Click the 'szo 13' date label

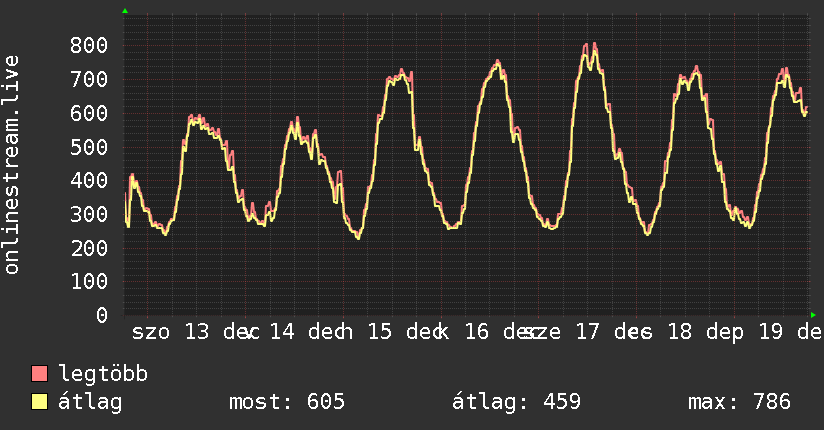170,332
